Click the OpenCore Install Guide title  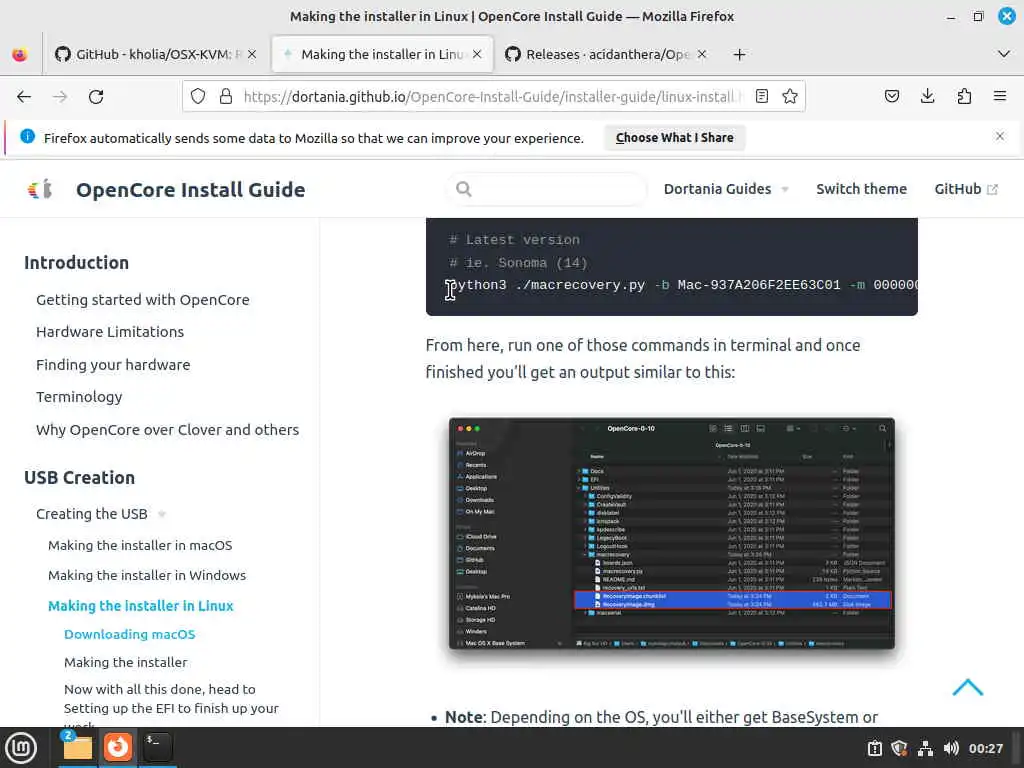point(191,189)
